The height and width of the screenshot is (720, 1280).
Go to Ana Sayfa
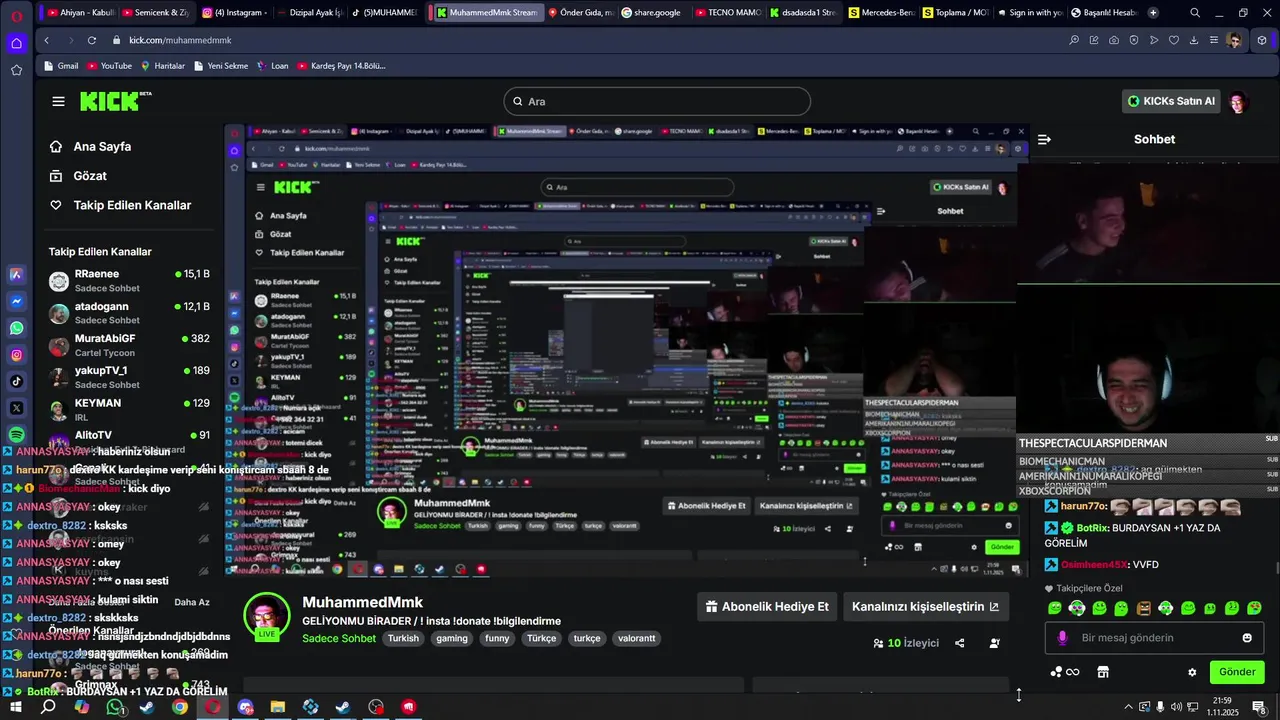[91, 147]
